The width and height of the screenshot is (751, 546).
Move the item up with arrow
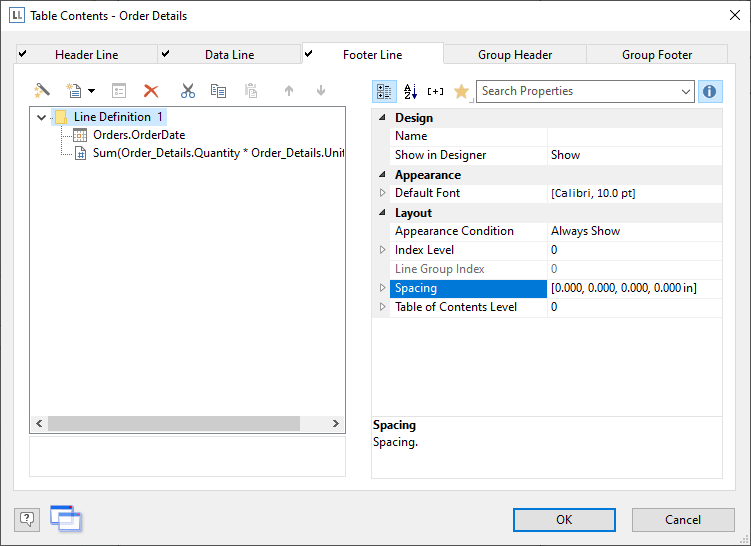(x=289, y=91)
